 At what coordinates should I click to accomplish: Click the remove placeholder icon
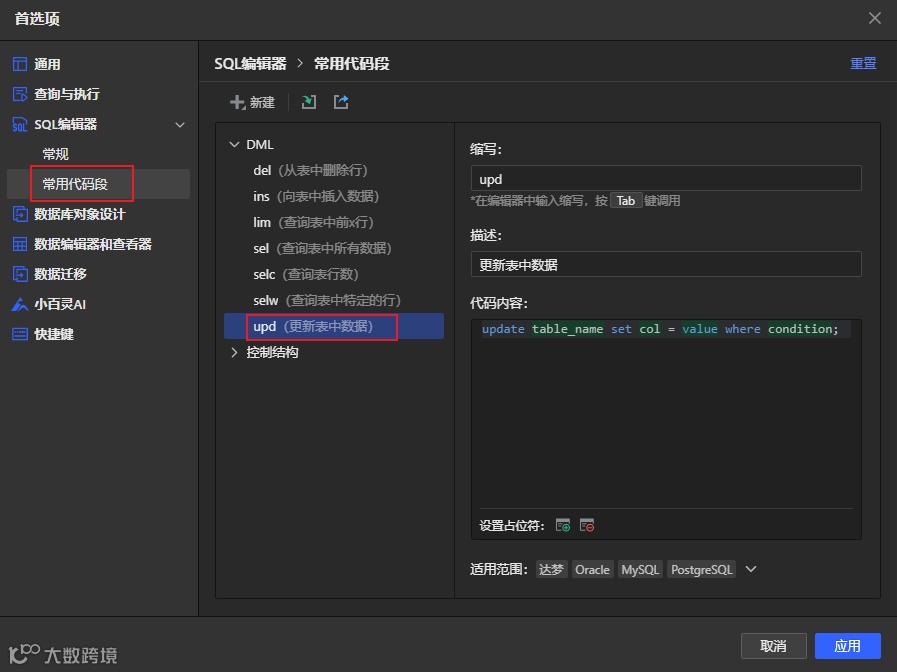(587, 525)
